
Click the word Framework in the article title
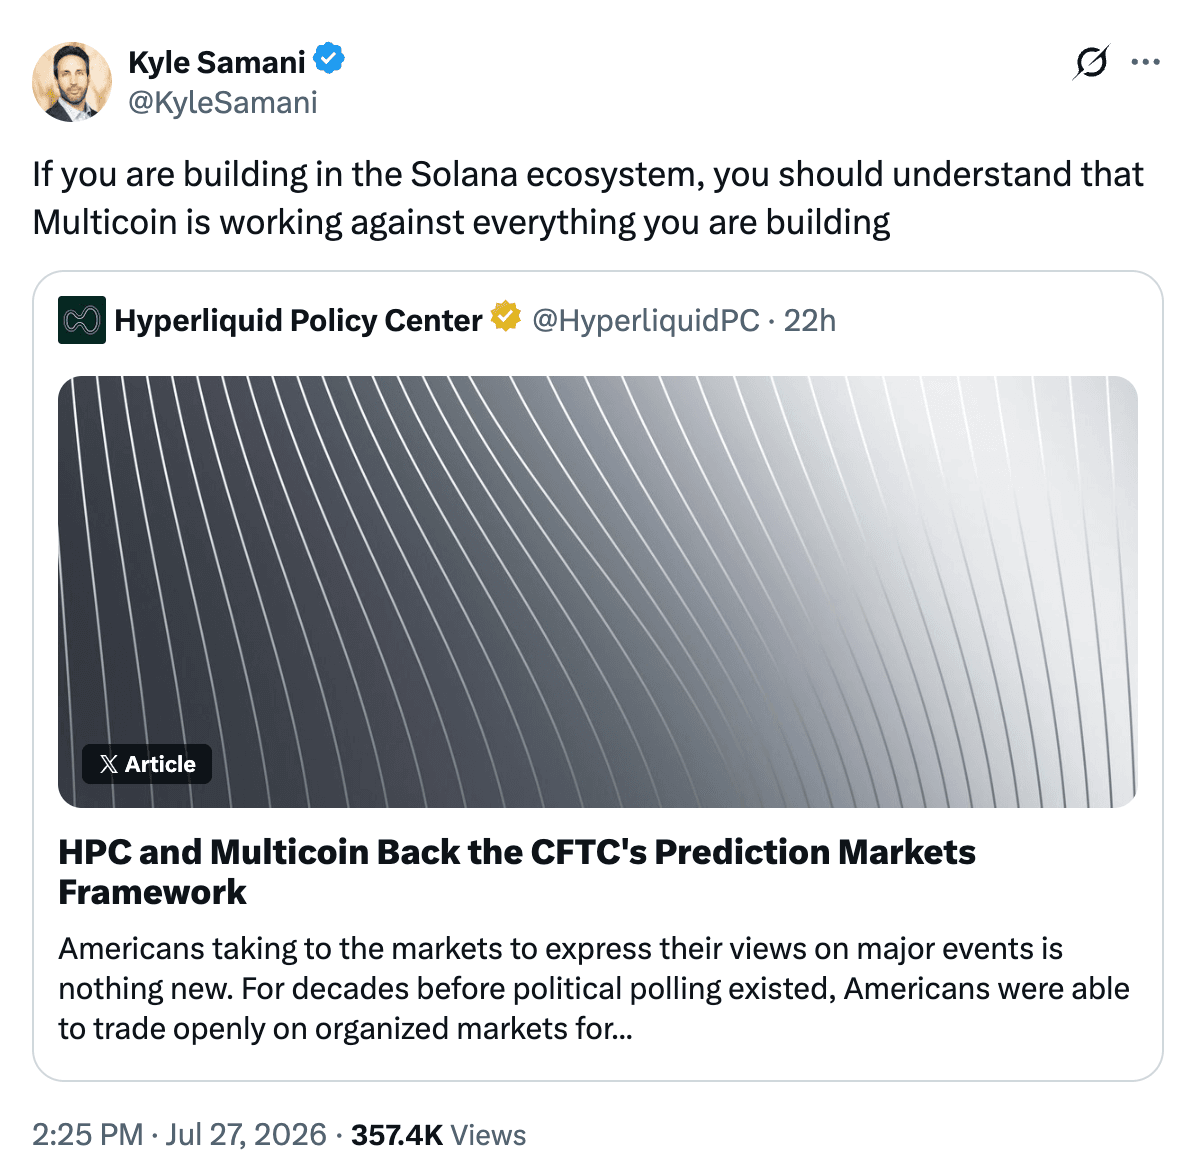click(153, 892)
